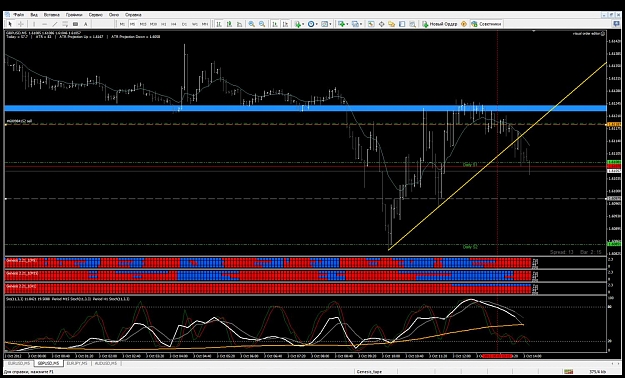The width and height of the screenshot is (625, 378).
Task: Toggle the Советники expert advisors button
Action: click(486, 24)
